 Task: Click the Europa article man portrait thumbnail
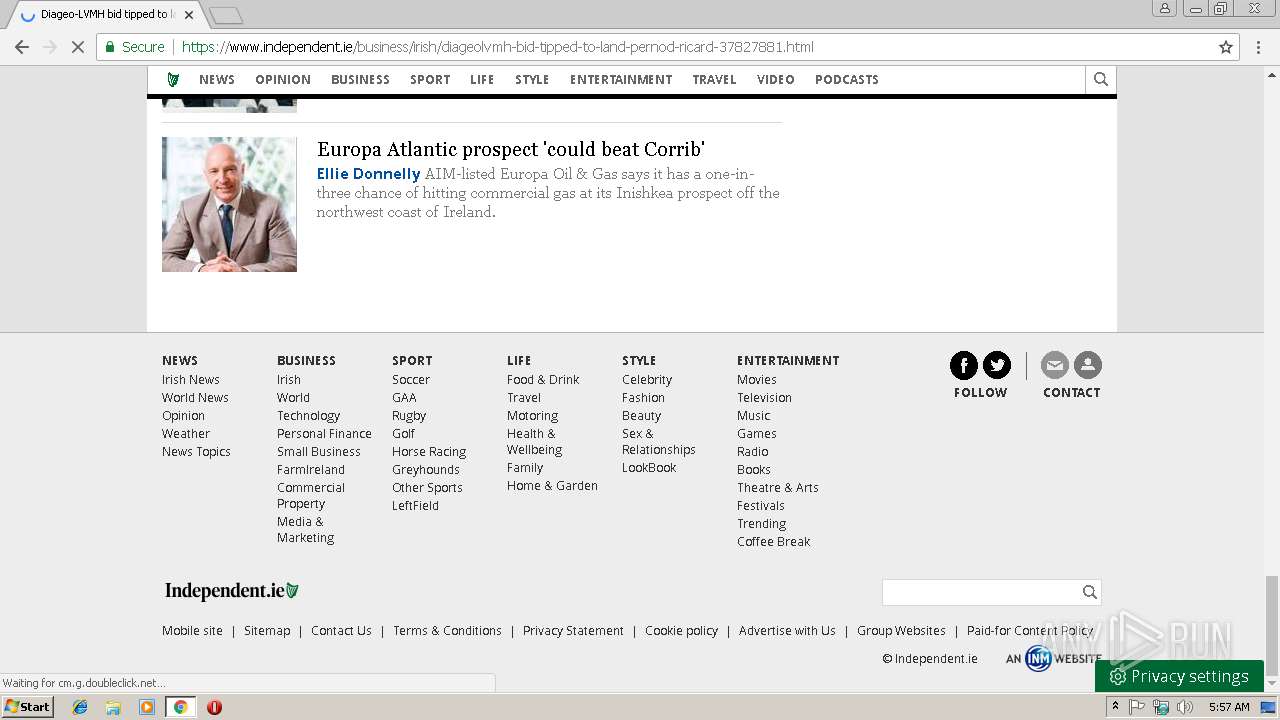point(229,204)
